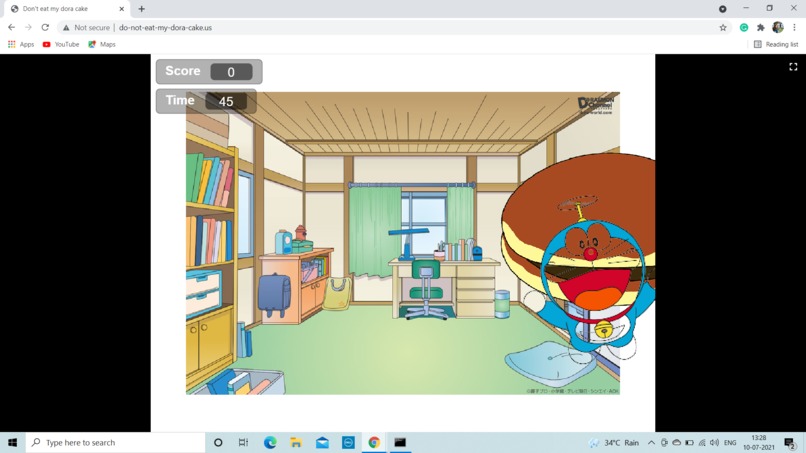
Task: Open Cortana circle icon on taskbar
Action: (x=218, y=442)
